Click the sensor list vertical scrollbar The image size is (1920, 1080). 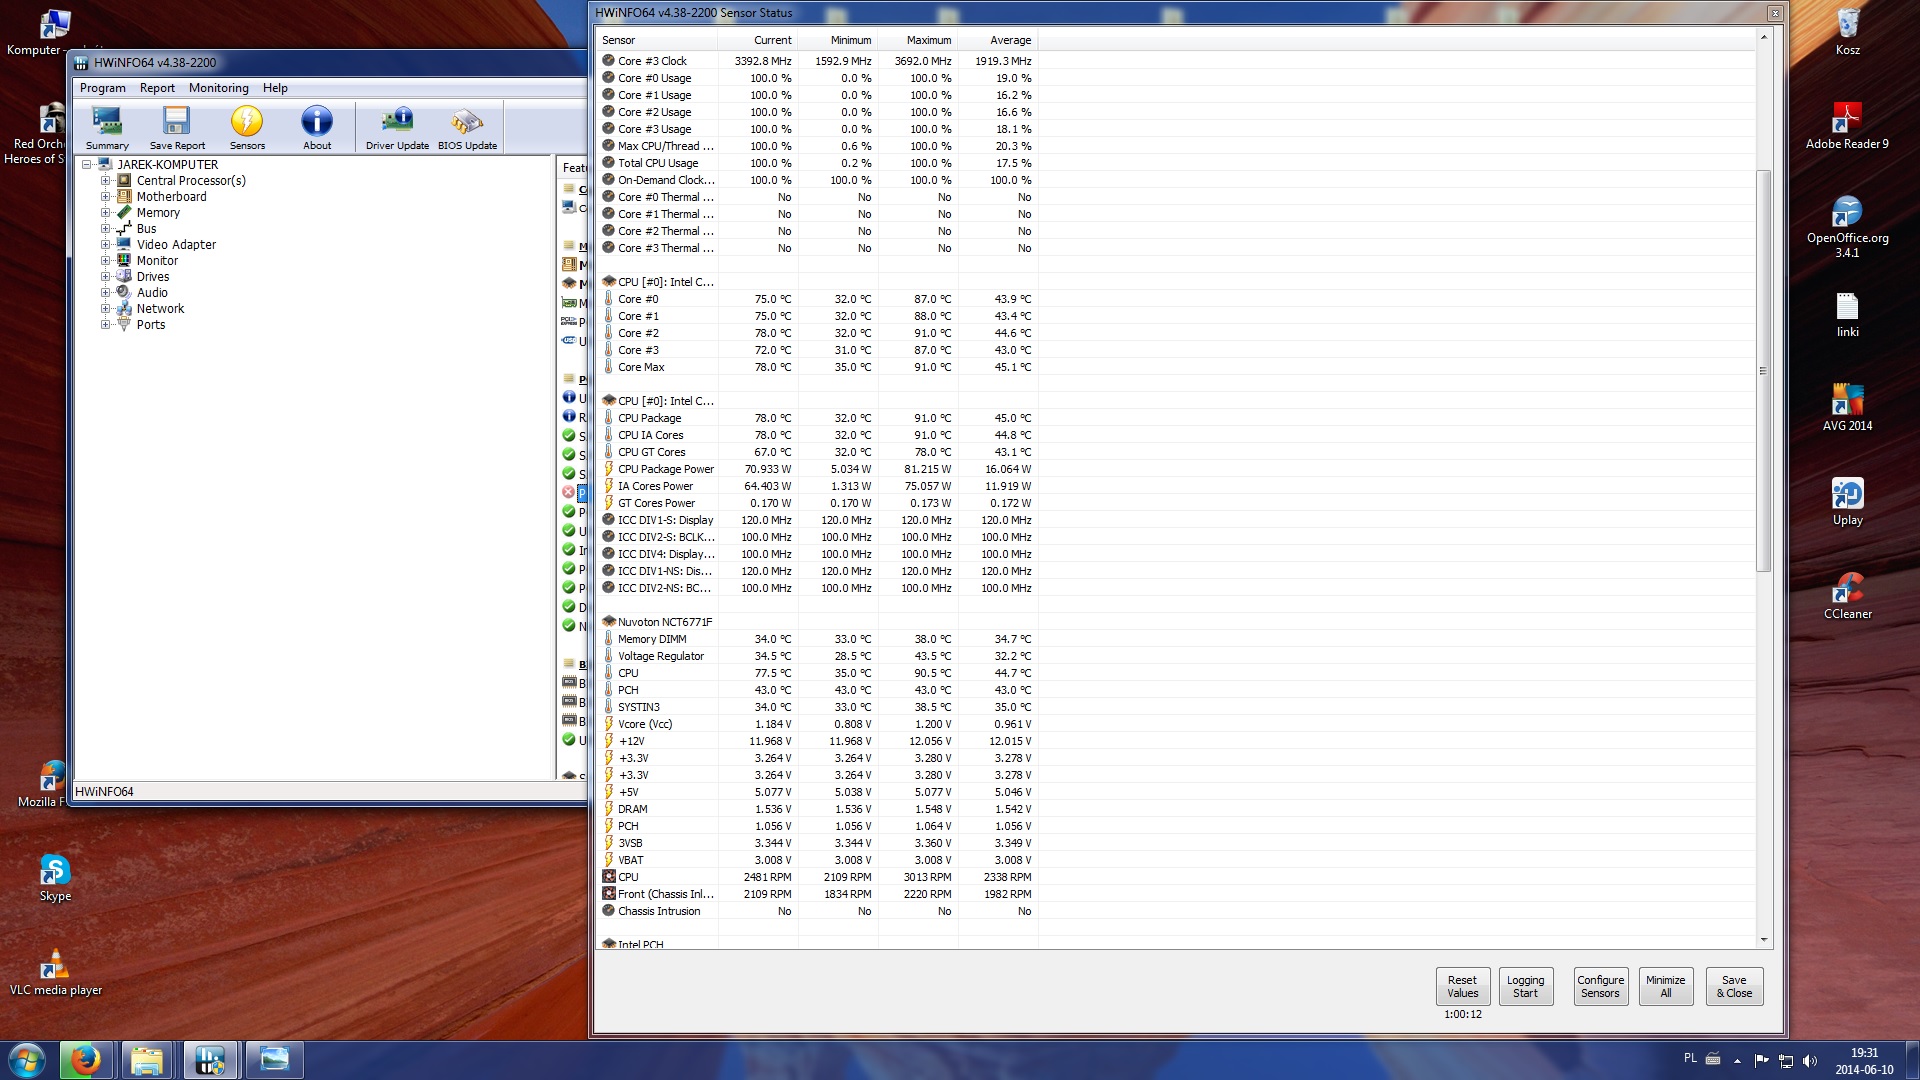coord(1763,370)
